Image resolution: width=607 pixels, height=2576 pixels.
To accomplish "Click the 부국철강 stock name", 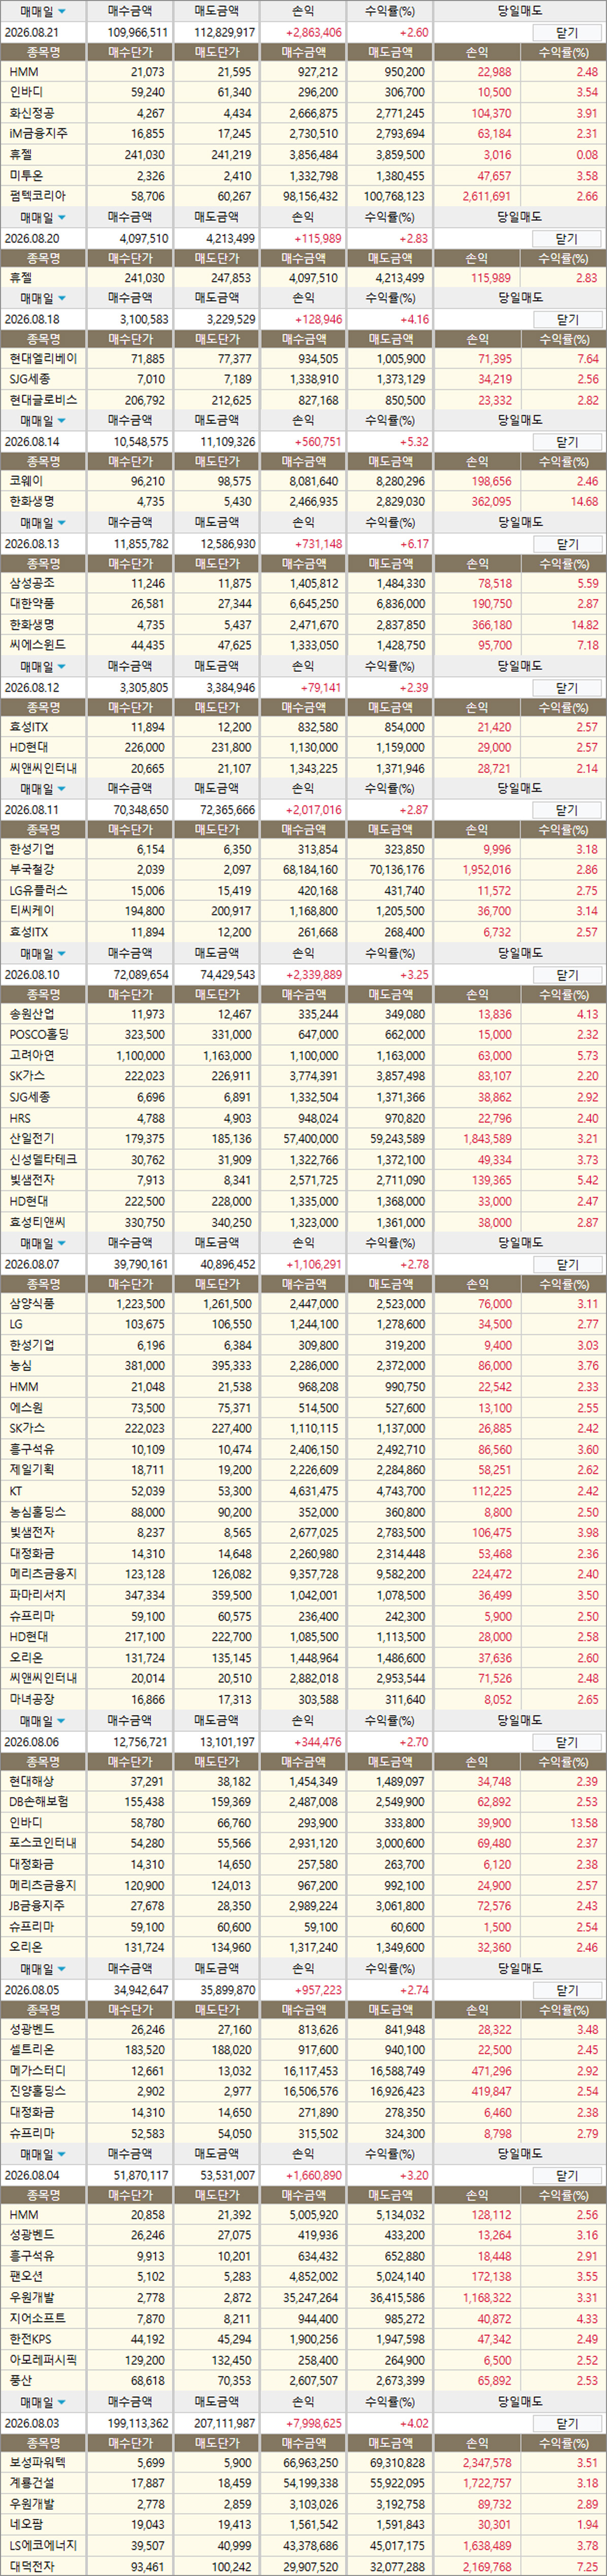I will coord(32,870).
